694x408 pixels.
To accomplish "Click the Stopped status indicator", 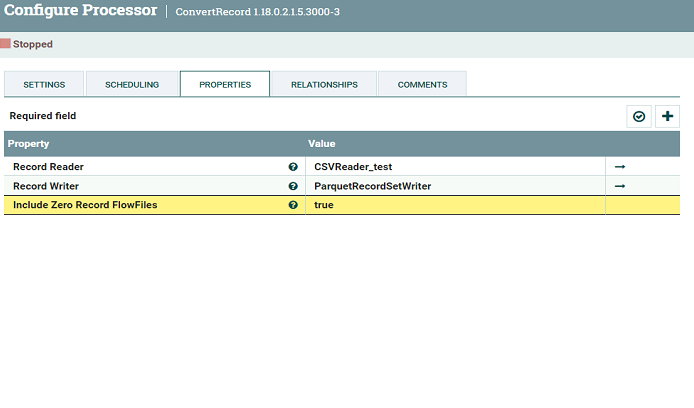I will coord(27,44).
